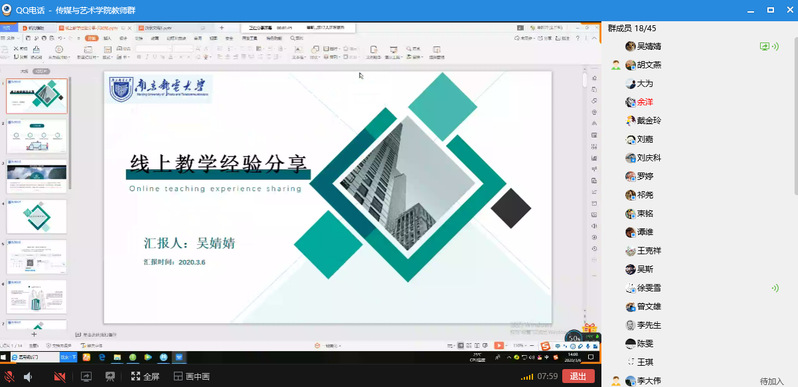
Task: Enable 画中画 picture-in-picture mode
Action: 191,377
